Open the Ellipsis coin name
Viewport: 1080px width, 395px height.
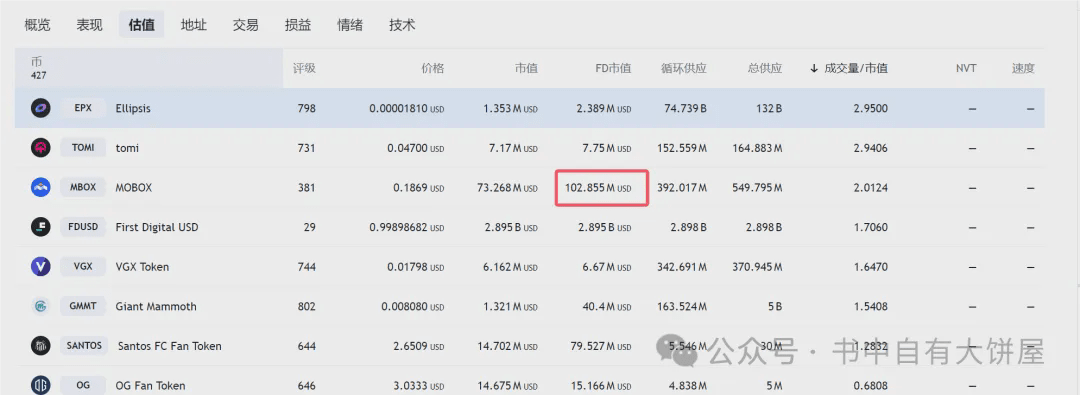click(x=133, y=108)
